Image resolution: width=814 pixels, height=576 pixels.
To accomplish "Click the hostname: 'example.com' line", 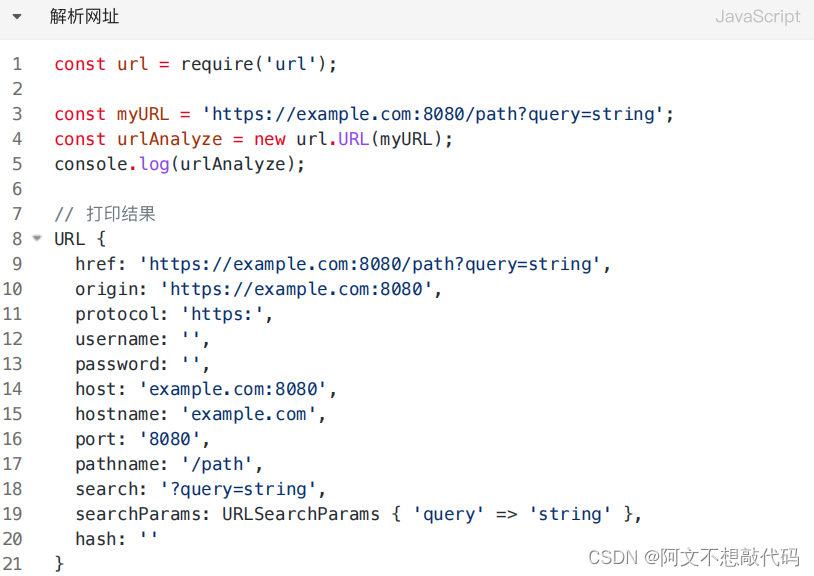I will [x=200, y=414].
